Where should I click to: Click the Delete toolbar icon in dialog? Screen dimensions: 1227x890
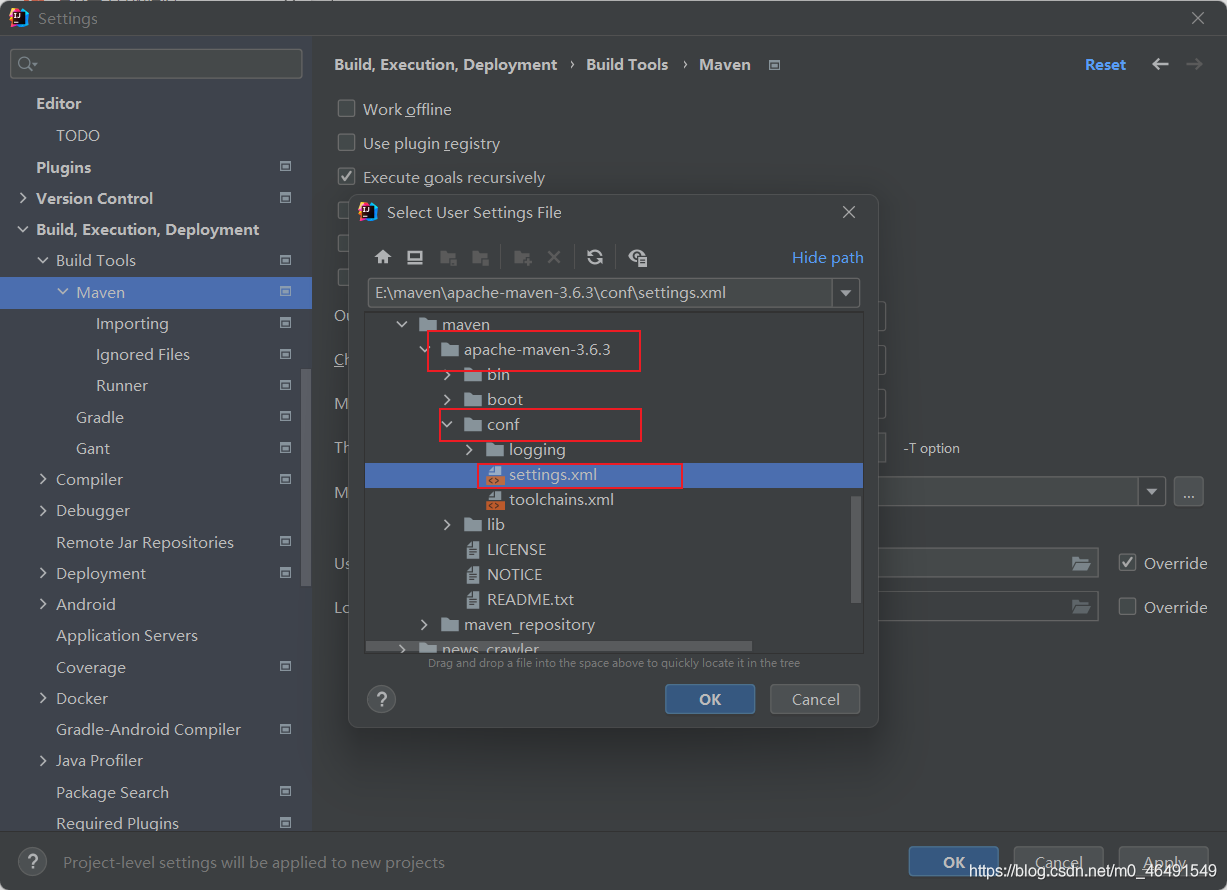click(553, 257)
